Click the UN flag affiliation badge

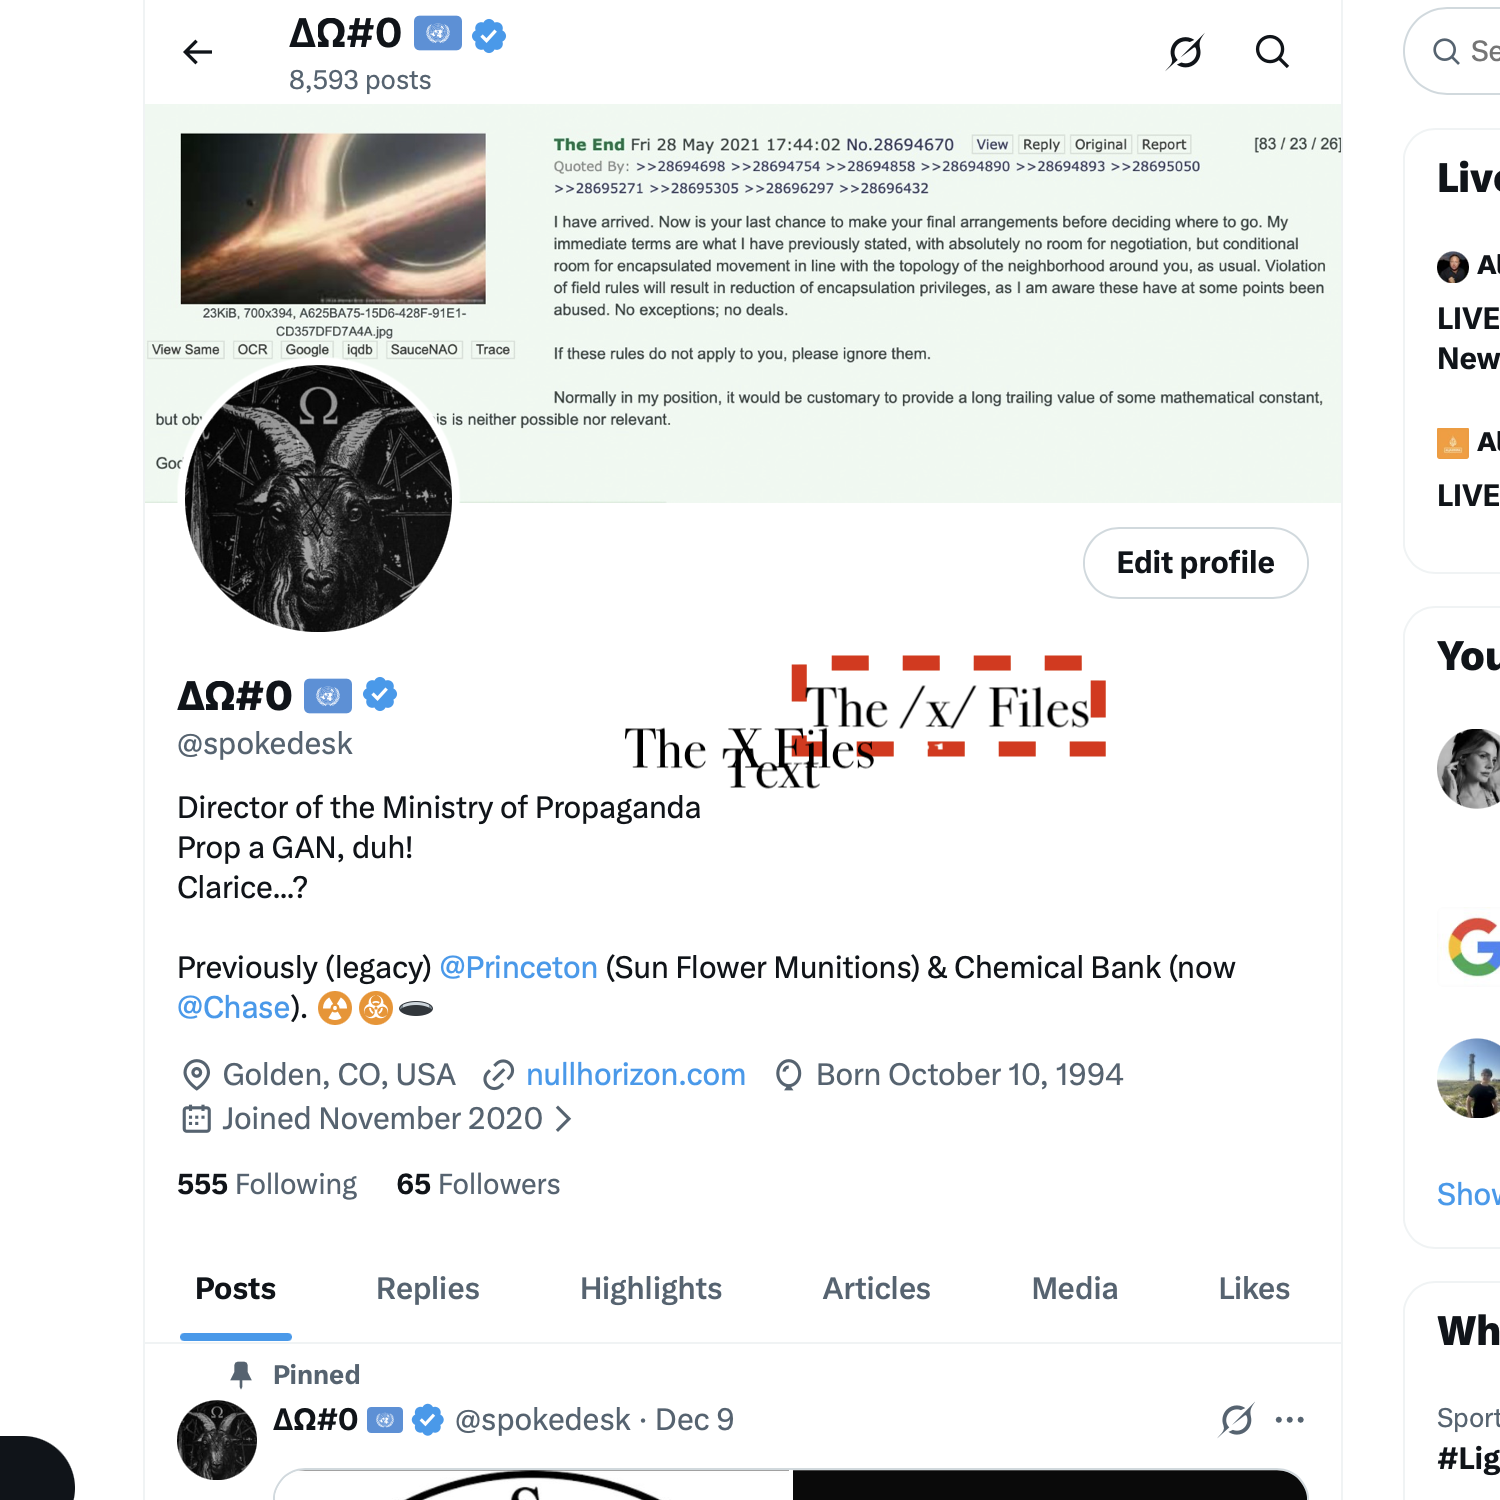point(328,695)
